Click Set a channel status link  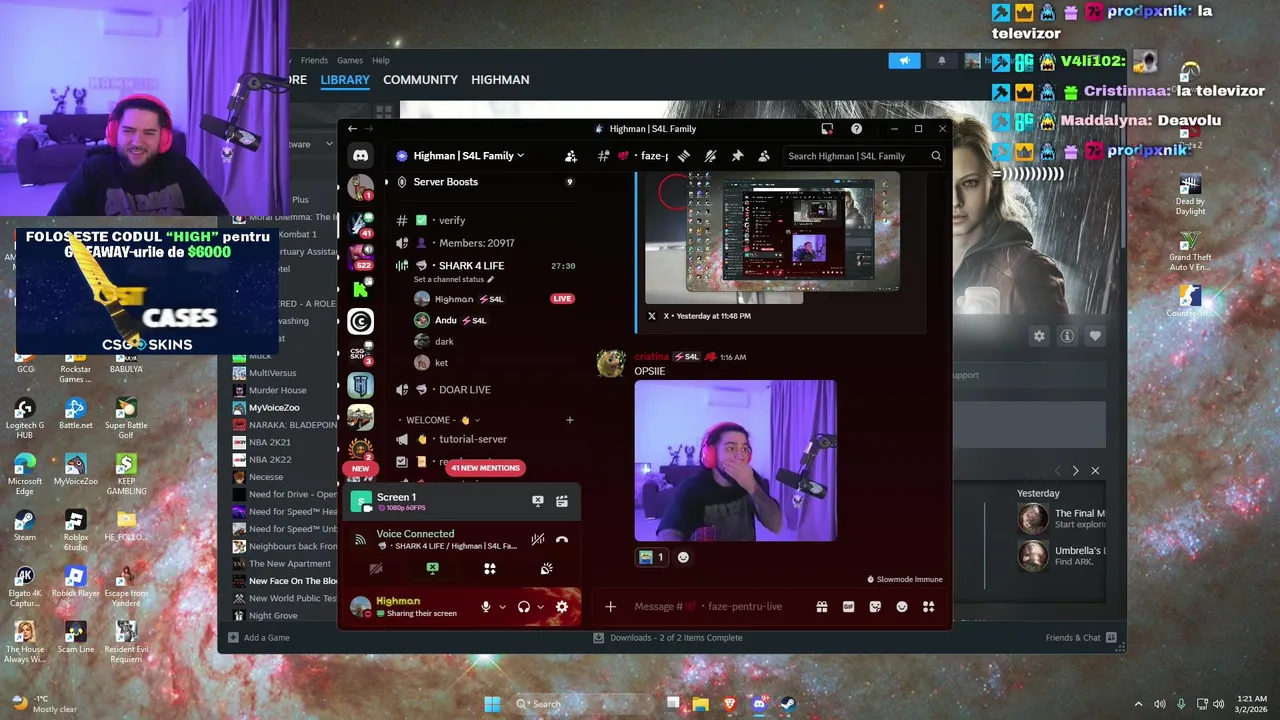(454, 280)
